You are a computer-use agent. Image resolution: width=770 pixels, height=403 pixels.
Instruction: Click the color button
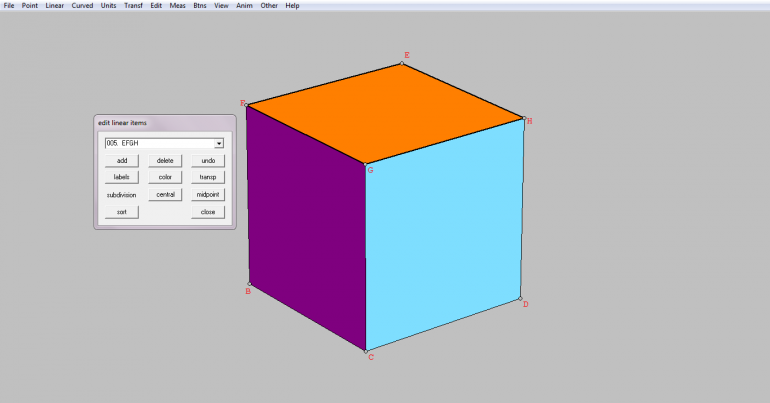pos(165,177)
